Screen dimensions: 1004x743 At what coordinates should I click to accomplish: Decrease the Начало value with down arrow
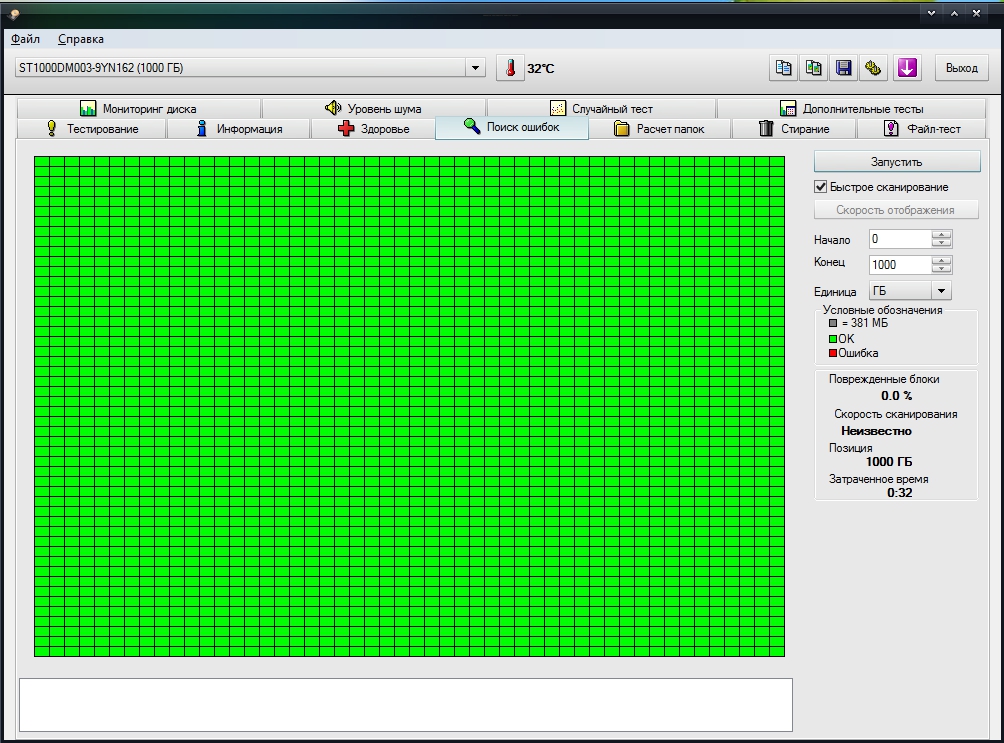[x=941, y=243]
